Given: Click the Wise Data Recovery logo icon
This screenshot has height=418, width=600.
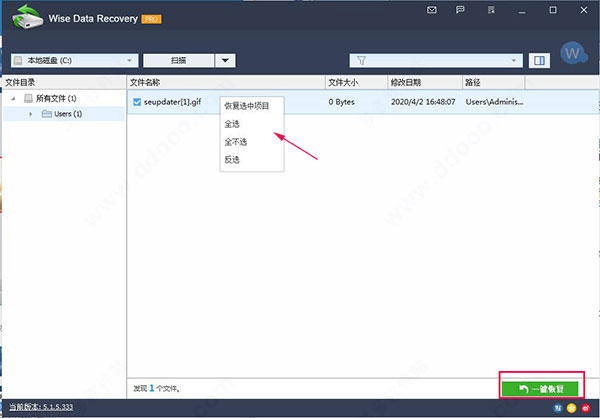Looking at the screenshot, I should click(x=27, y=18).
